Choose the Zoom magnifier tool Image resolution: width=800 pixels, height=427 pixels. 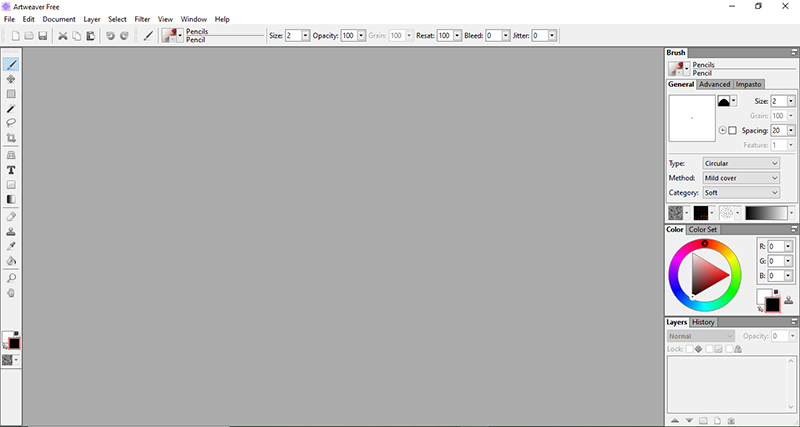click(11, 278)
